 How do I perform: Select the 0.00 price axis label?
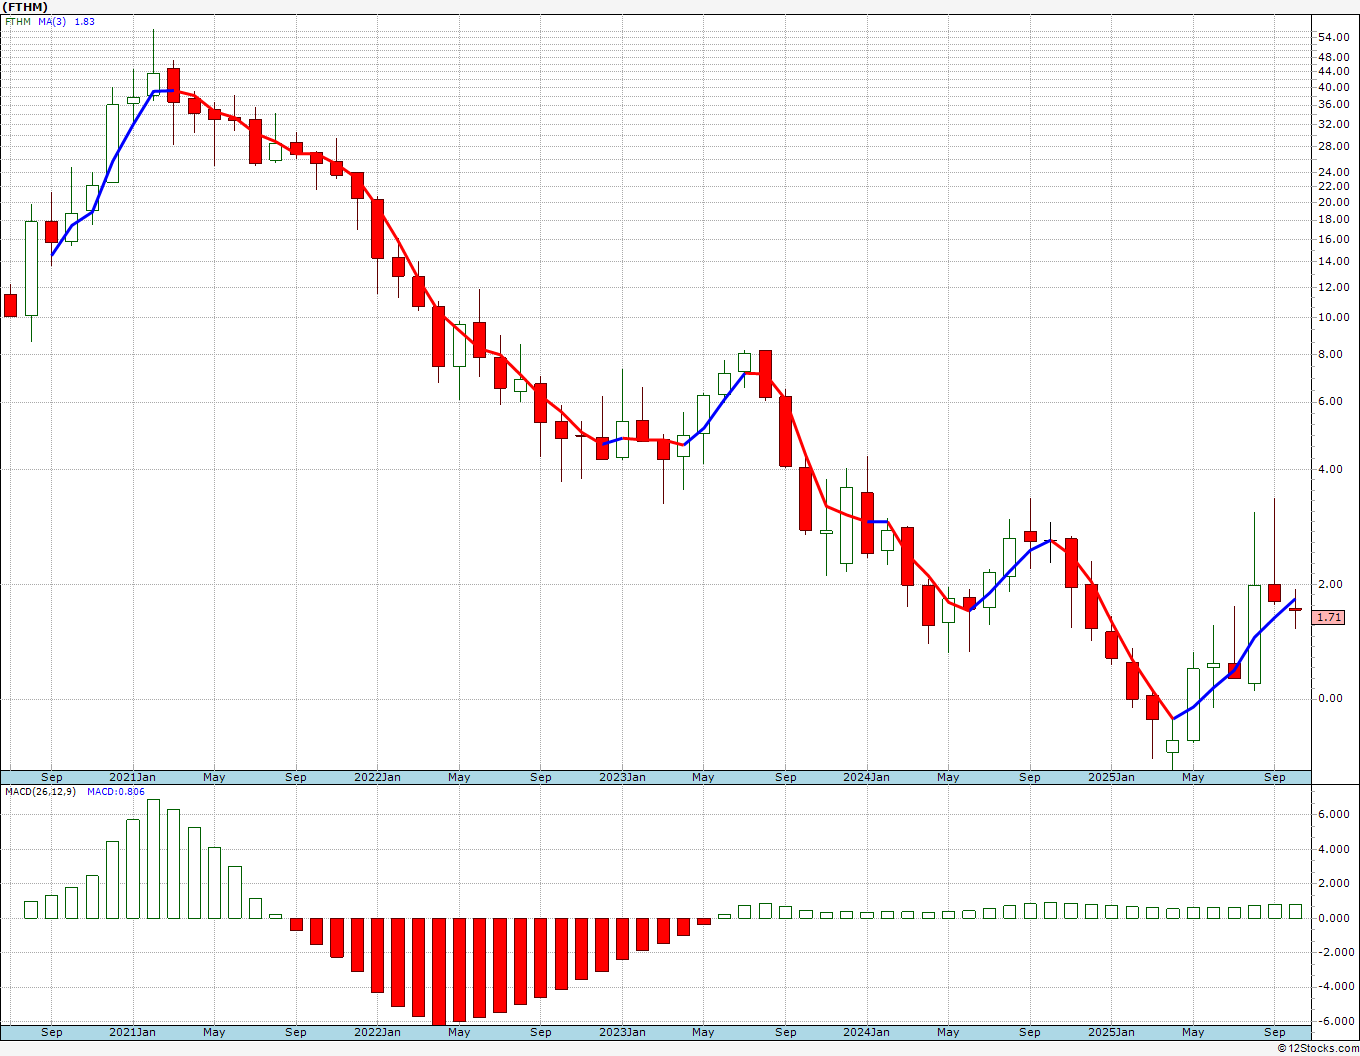tap(1330, 698)
